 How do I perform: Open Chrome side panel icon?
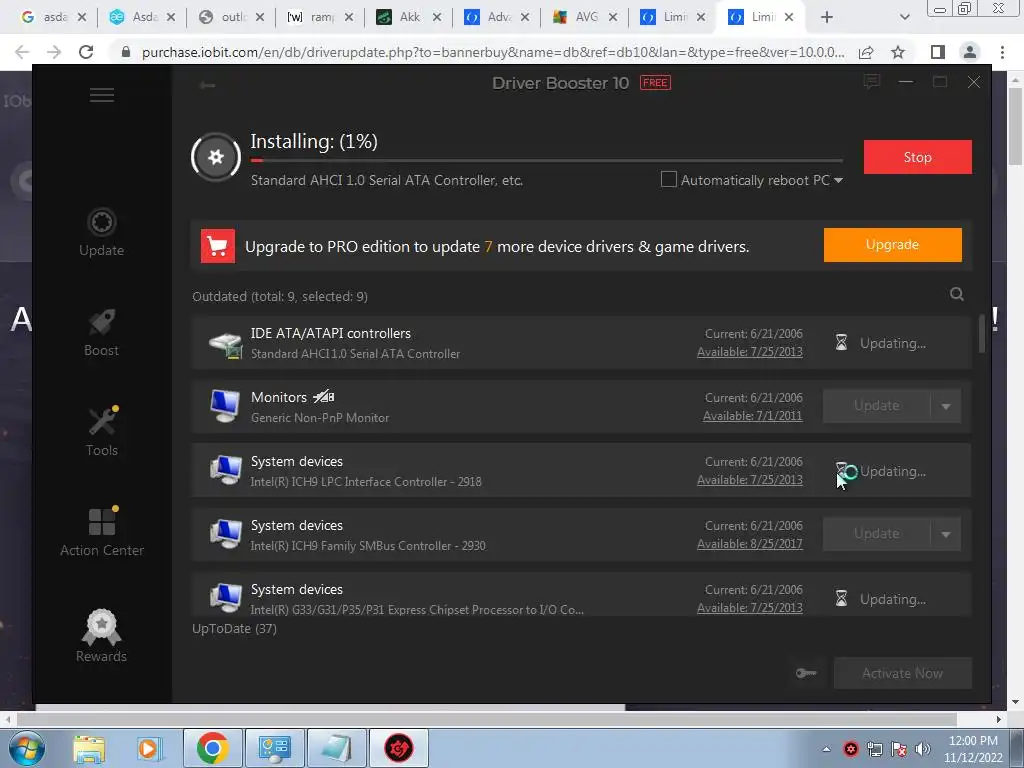(x=938, y=52)
